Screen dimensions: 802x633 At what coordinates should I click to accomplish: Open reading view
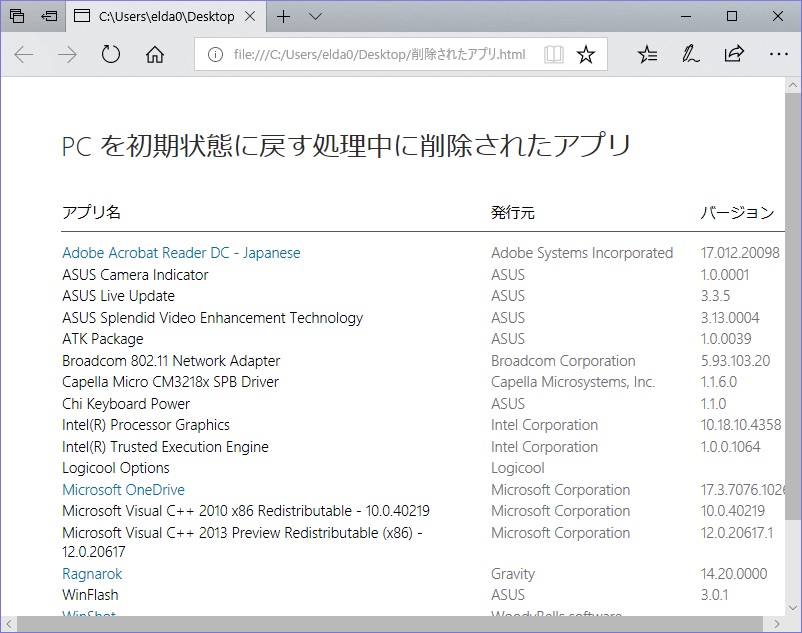(x=553, y=54)
